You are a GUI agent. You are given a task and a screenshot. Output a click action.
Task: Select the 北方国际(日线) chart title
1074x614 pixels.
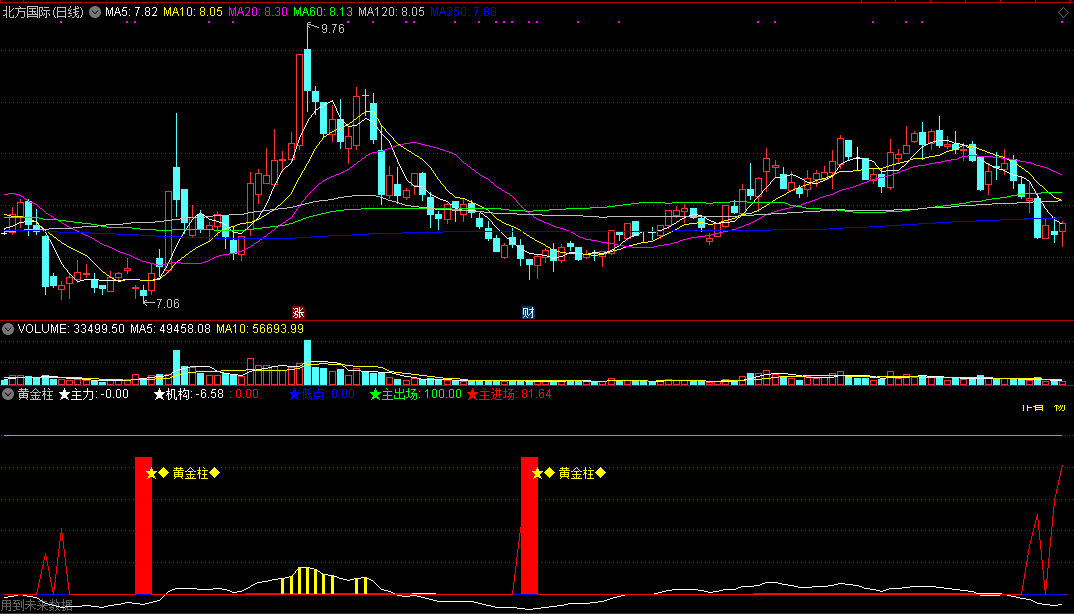pyautogui.click(x=43, y=12)
